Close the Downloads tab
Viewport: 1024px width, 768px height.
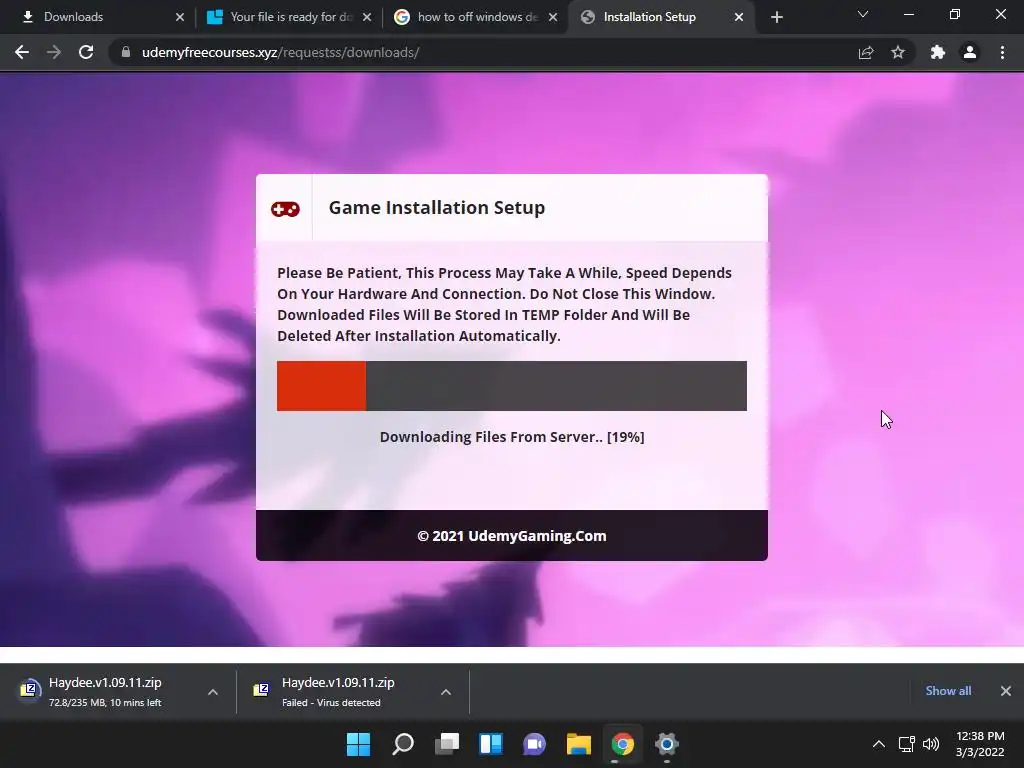click(x=180, y=17)
